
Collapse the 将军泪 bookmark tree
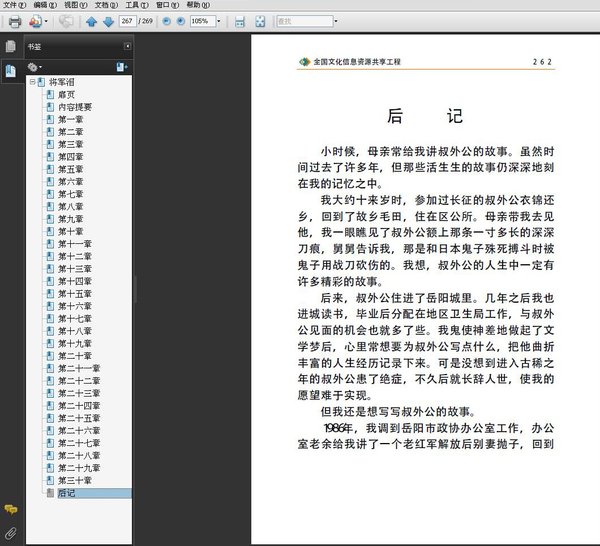click(33, 81)
